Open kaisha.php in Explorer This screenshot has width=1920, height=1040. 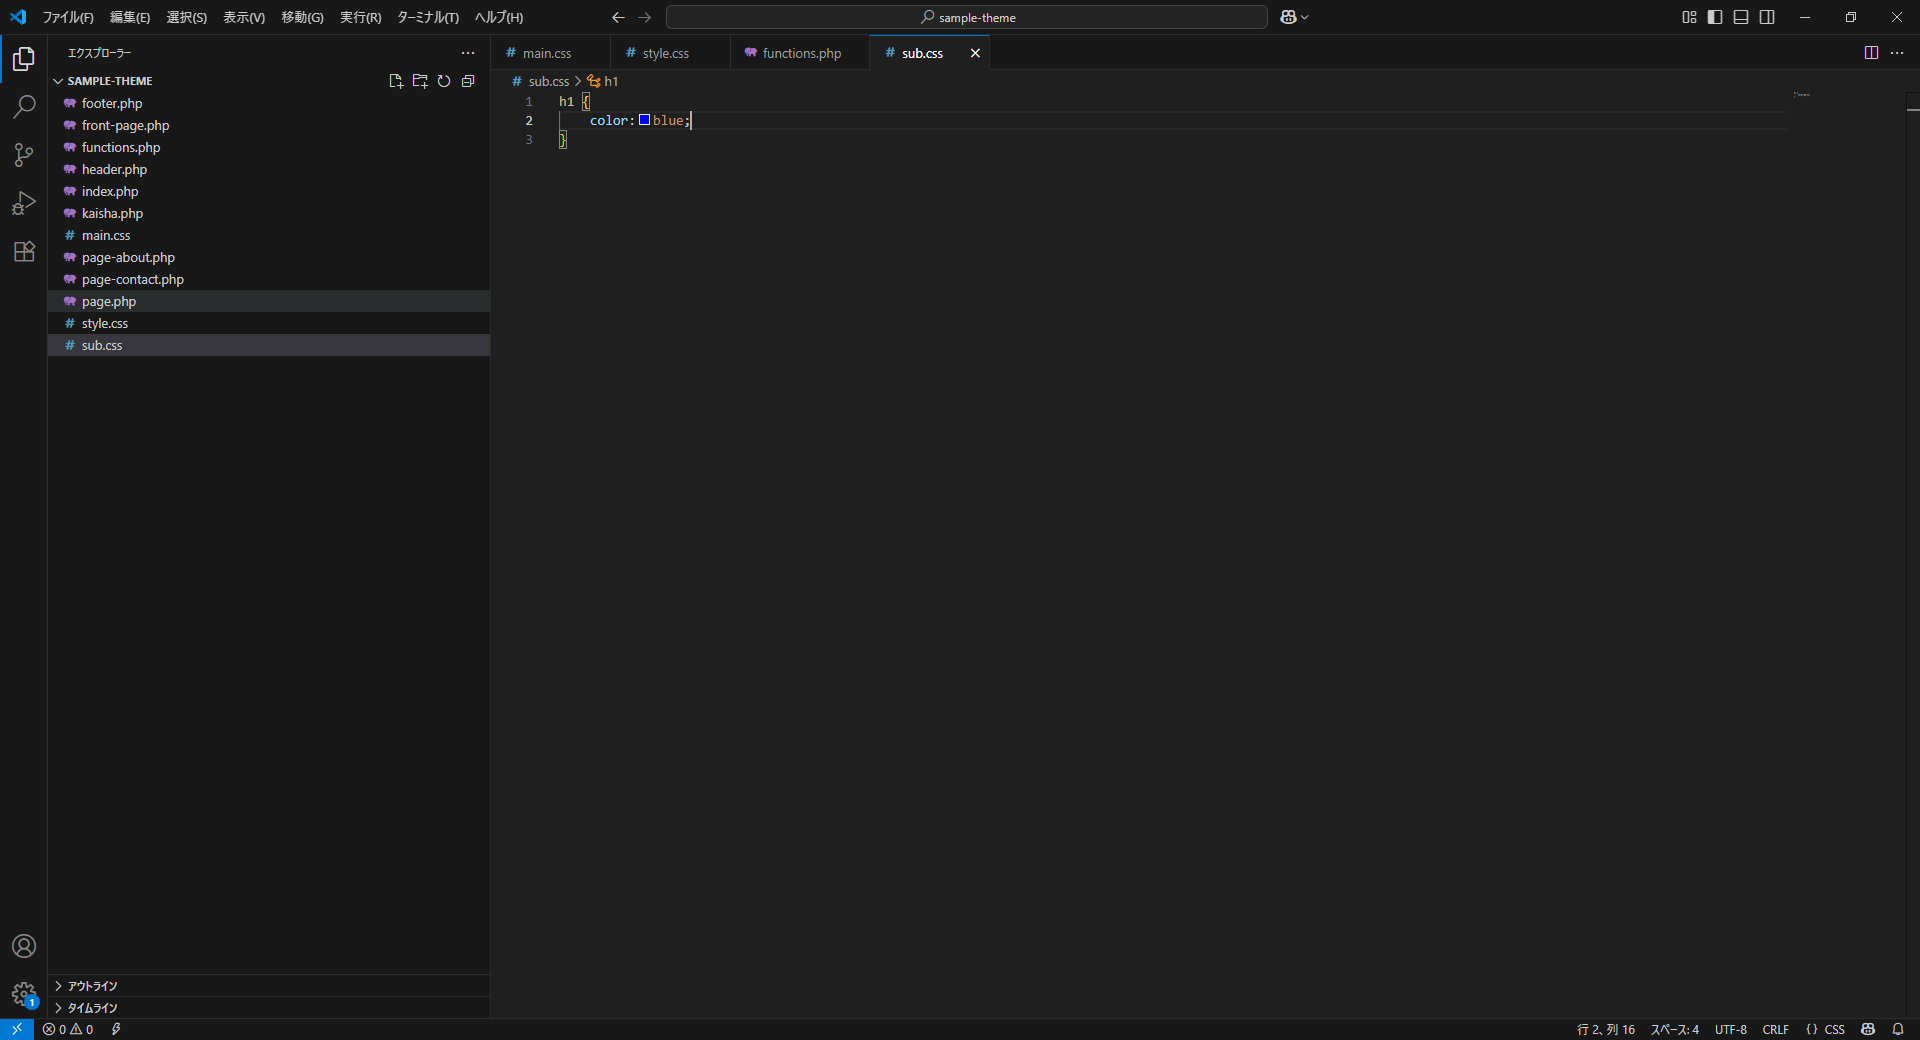point(269,213)
